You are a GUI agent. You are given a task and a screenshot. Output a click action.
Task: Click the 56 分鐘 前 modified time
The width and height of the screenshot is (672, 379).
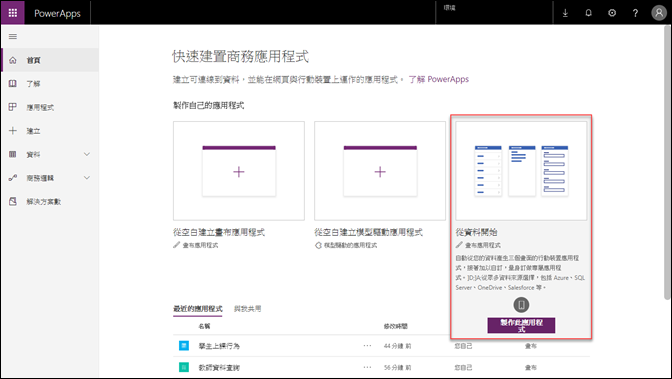pos(397,368)
